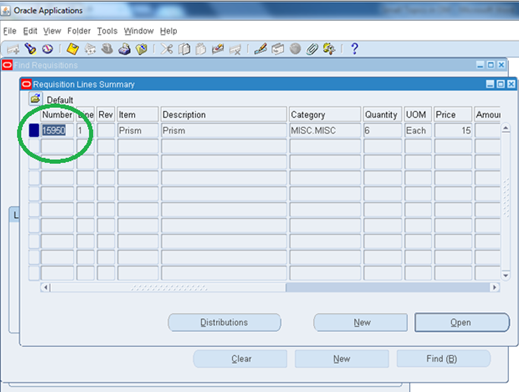Click the Quantity column header
Viewport: 519px width, 392px height.
[x=383, y=114]
